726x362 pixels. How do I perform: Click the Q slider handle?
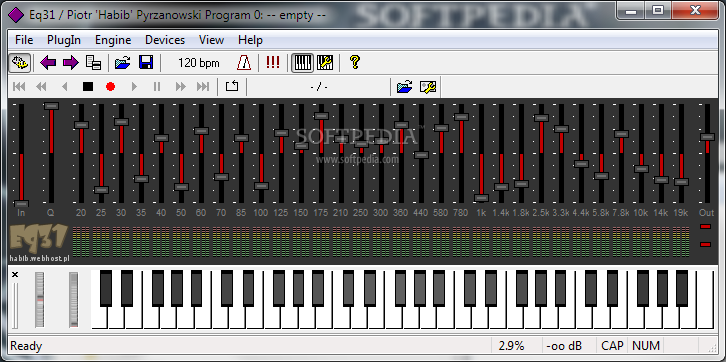[51, 106]
